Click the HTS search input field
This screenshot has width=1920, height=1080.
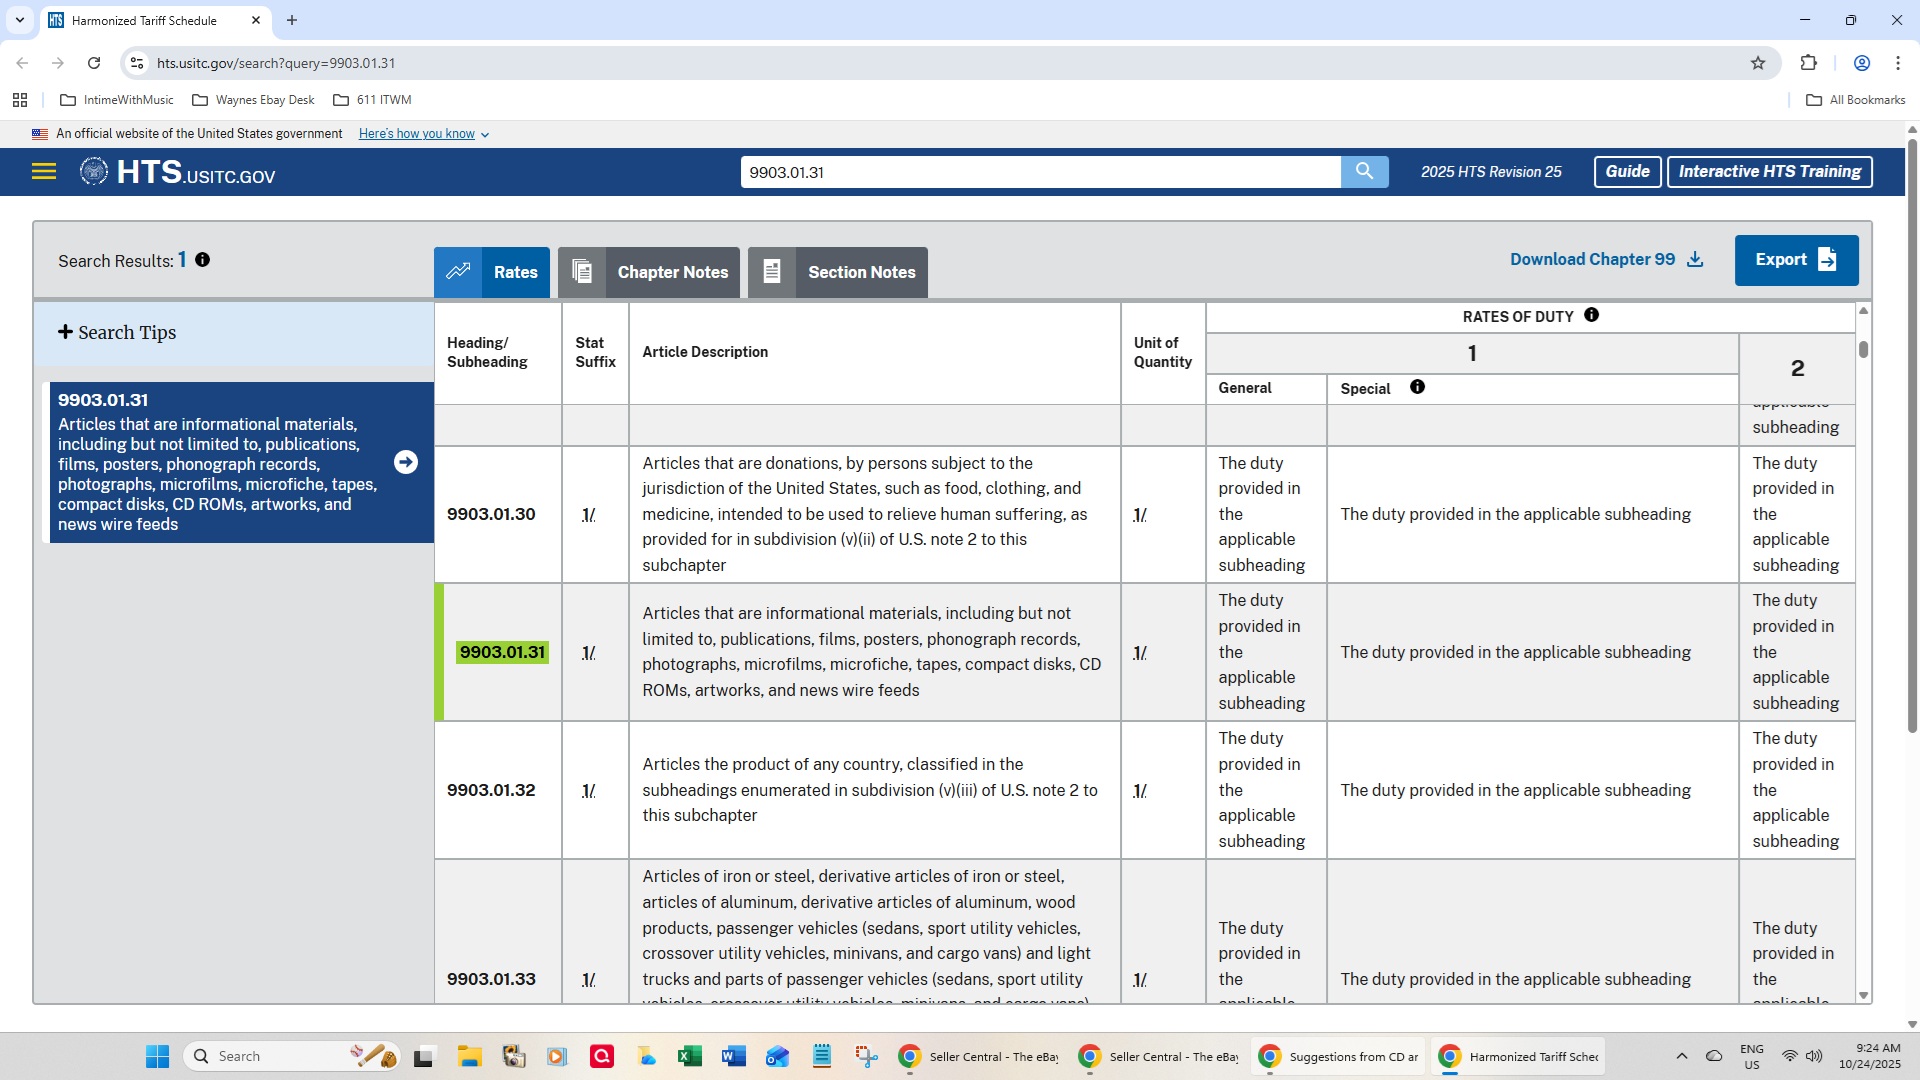pos(1040,172)
